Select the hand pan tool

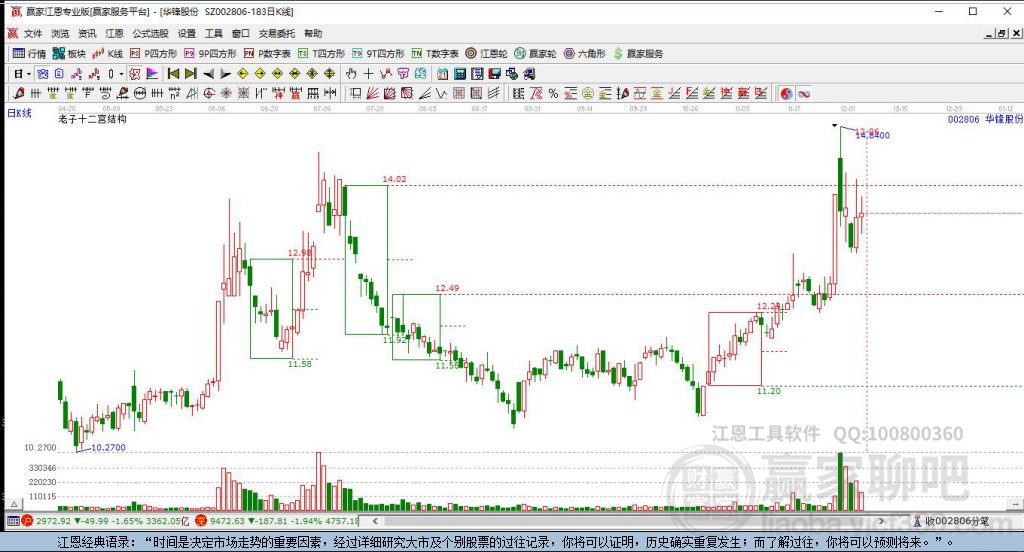pos(351,74)
